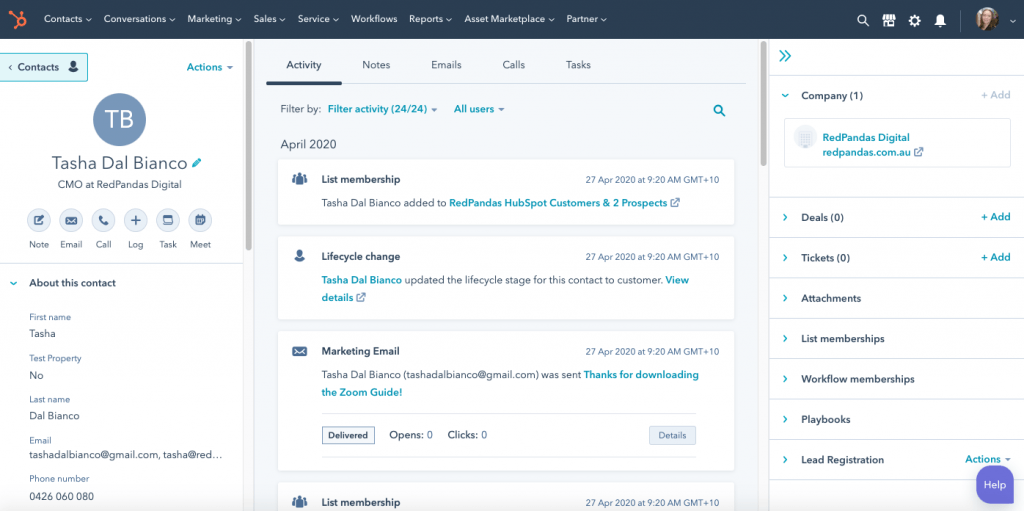Open external link icon next to redpandas.com.au

click(x=918, y=152)
